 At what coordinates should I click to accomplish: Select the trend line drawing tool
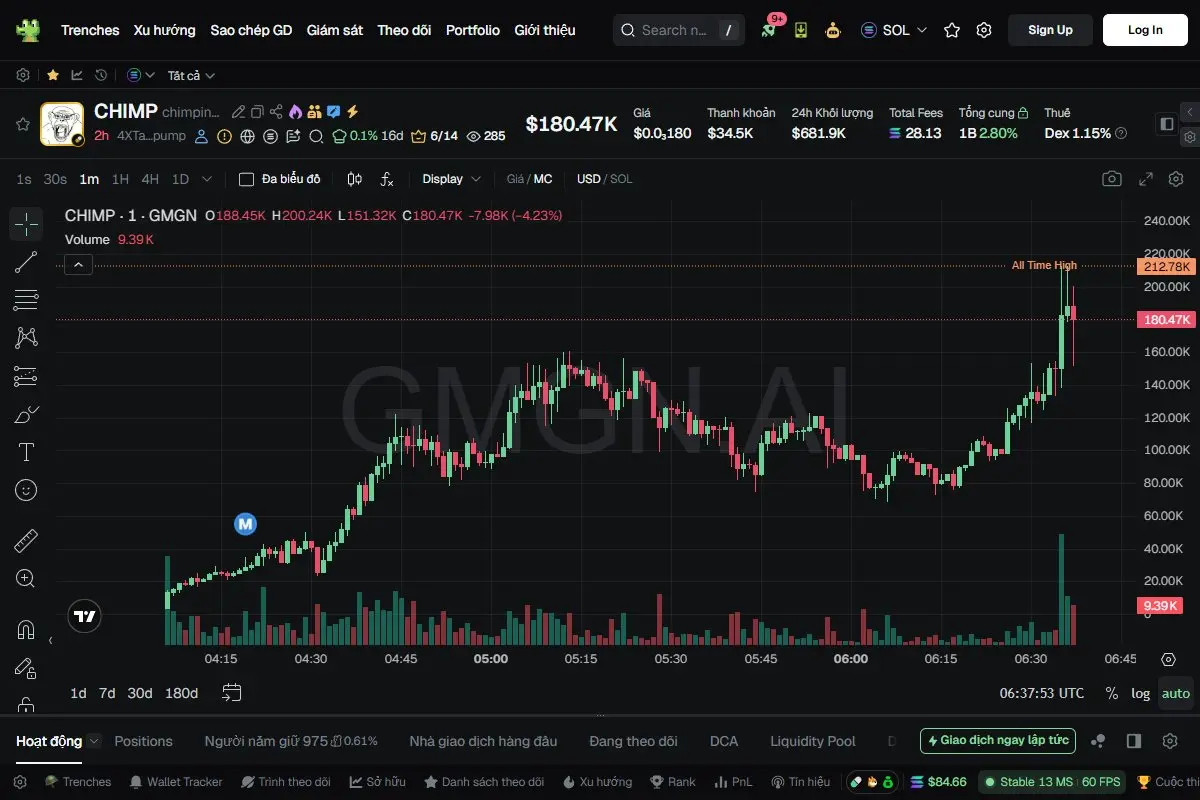pyautogui.click(x=26, y=262)
